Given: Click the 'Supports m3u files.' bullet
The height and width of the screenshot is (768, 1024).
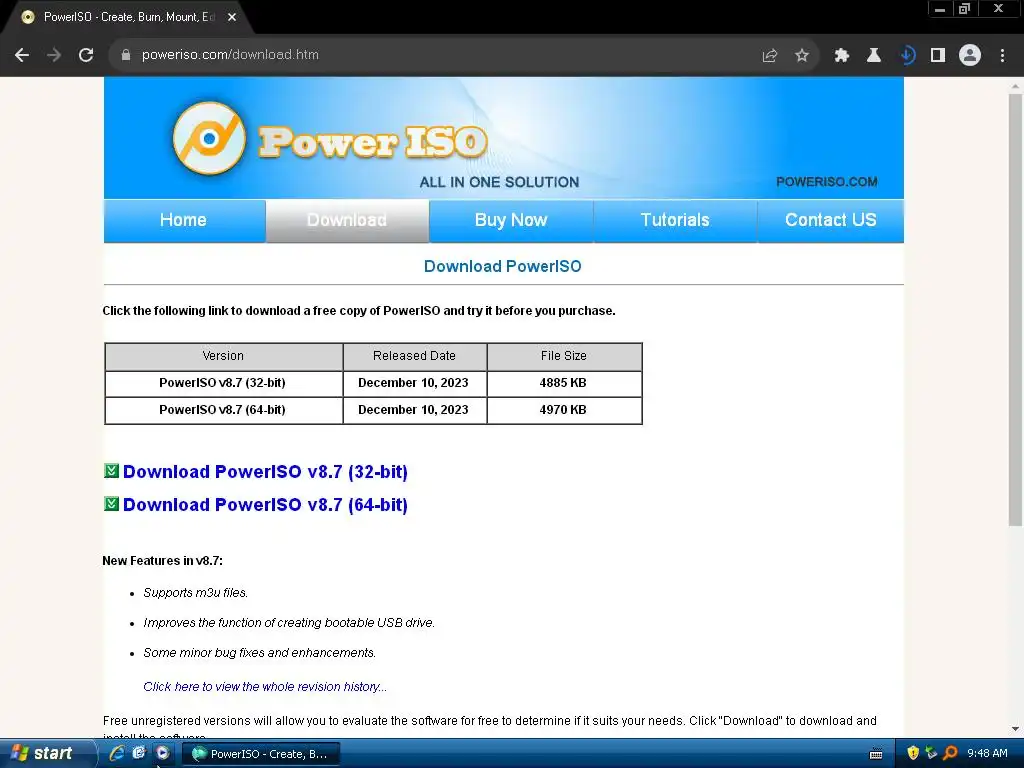Looking at the screenshot, I should [195, 593].
